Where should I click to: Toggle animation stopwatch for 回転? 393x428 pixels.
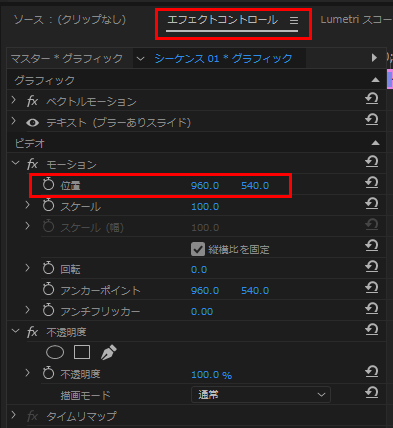click(48, 268)
